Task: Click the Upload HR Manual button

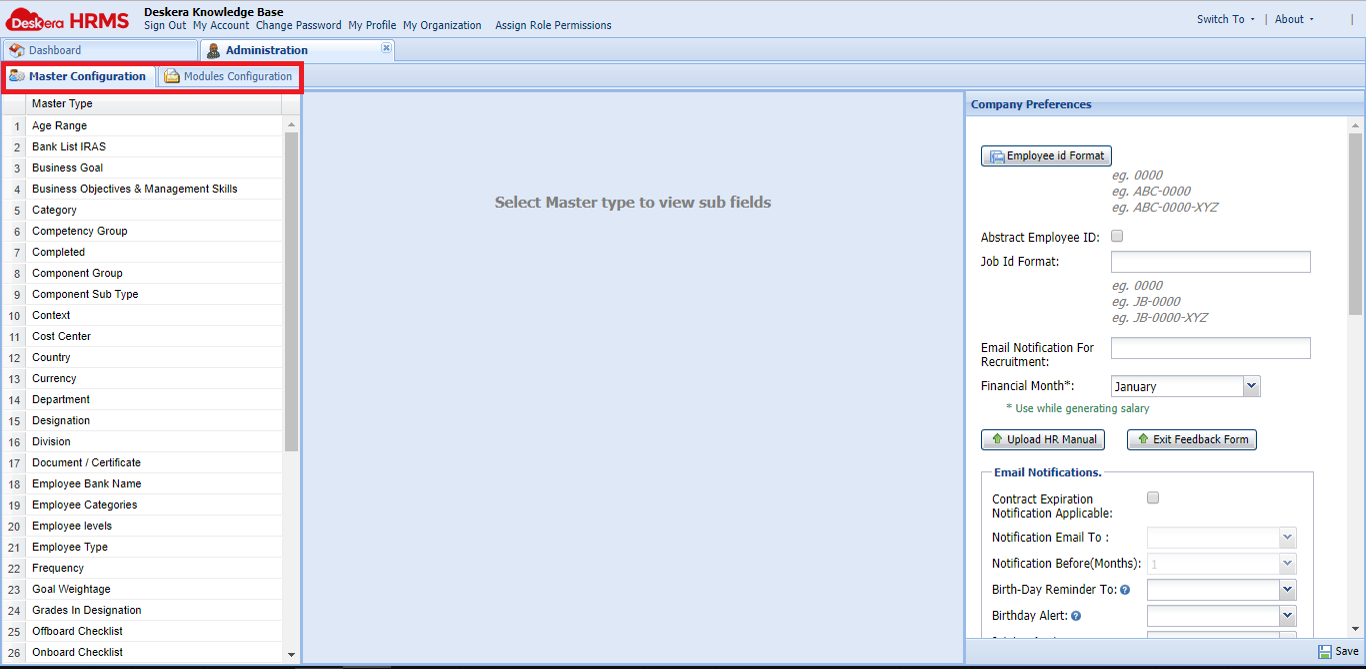Action: point(1043,439)
